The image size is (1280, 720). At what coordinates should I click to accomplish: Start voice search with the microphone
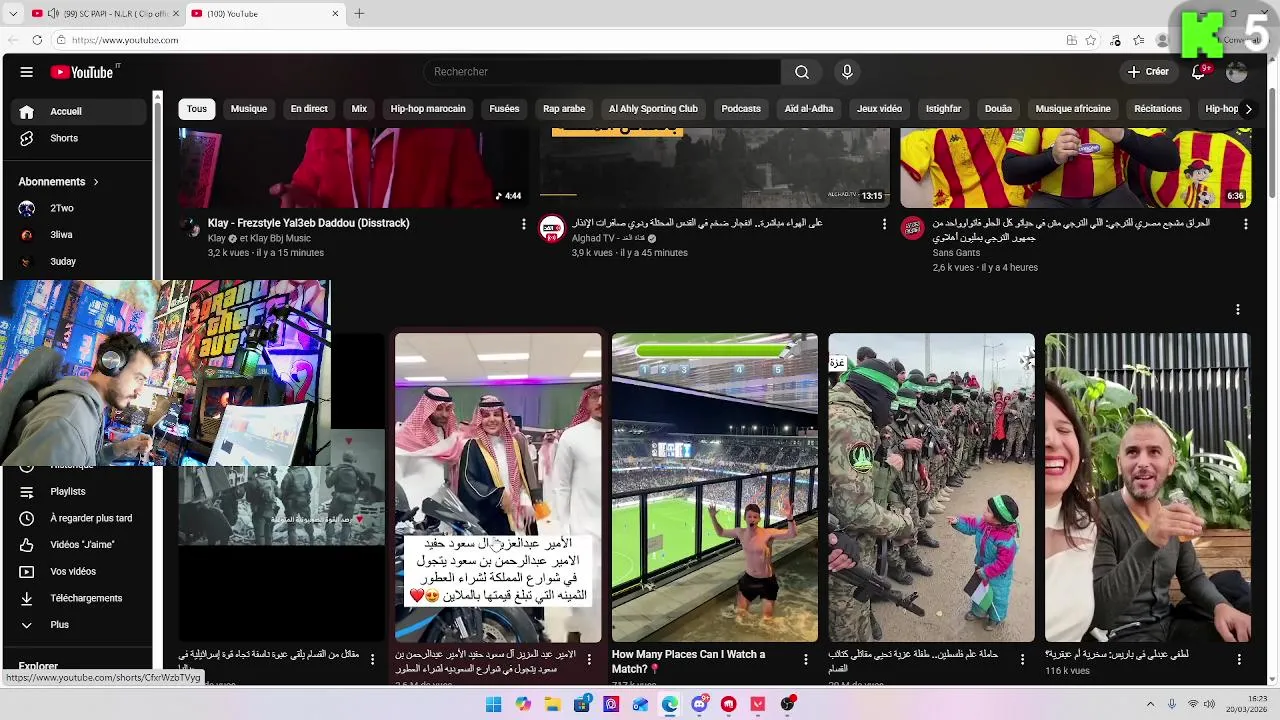coord(847,72)
